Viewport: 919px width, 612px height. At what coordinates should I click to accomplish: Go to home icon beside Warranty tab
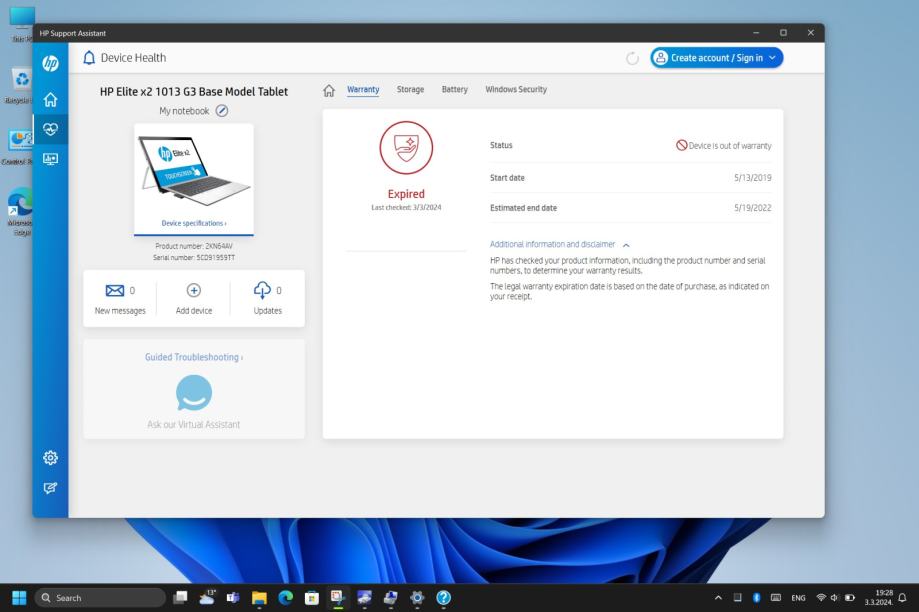point(328,90)
